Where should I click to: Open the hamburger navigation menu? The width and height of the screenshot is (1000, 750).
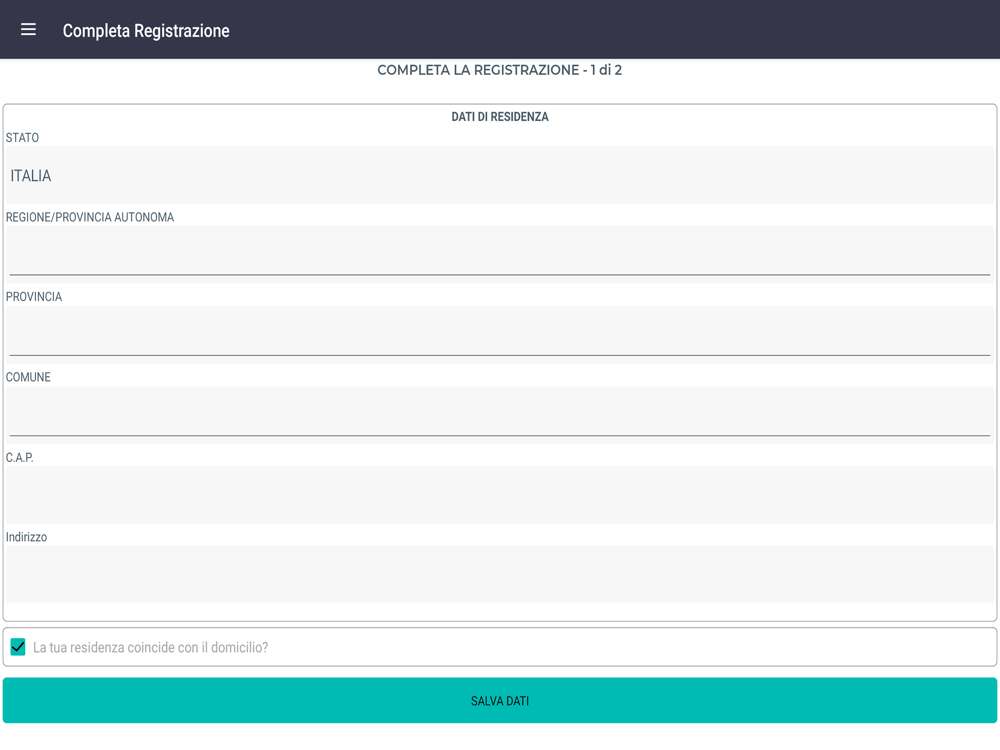pyautogui.click(x=28, y=29)
